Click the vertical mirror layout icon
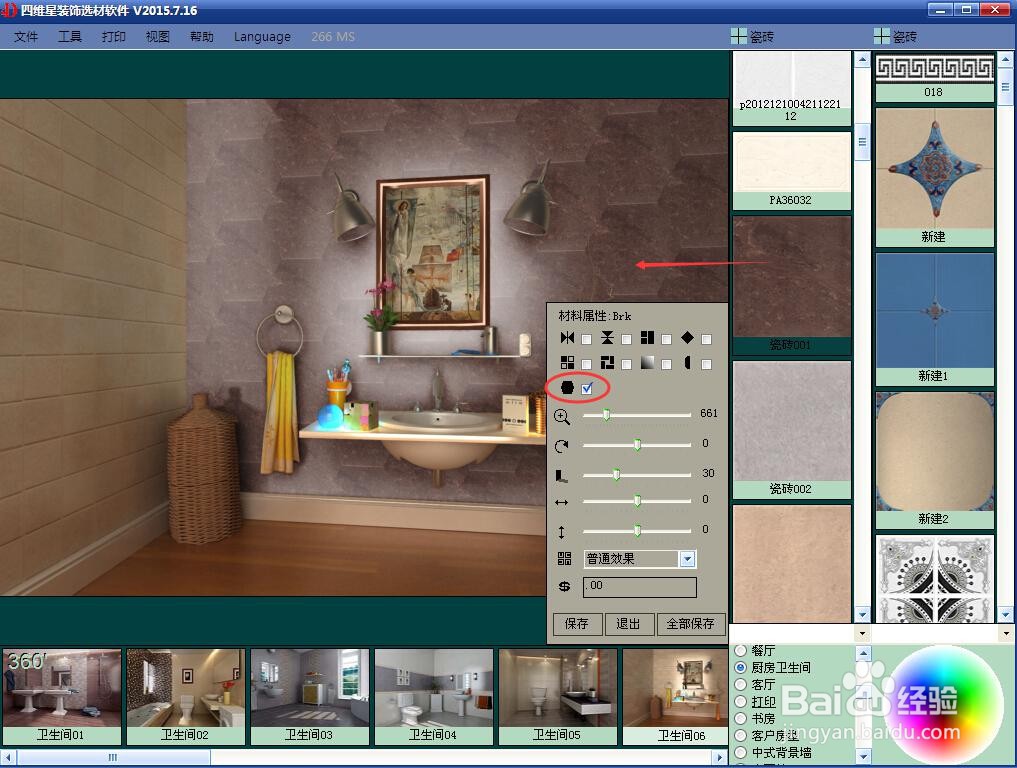 pos(607,337)
